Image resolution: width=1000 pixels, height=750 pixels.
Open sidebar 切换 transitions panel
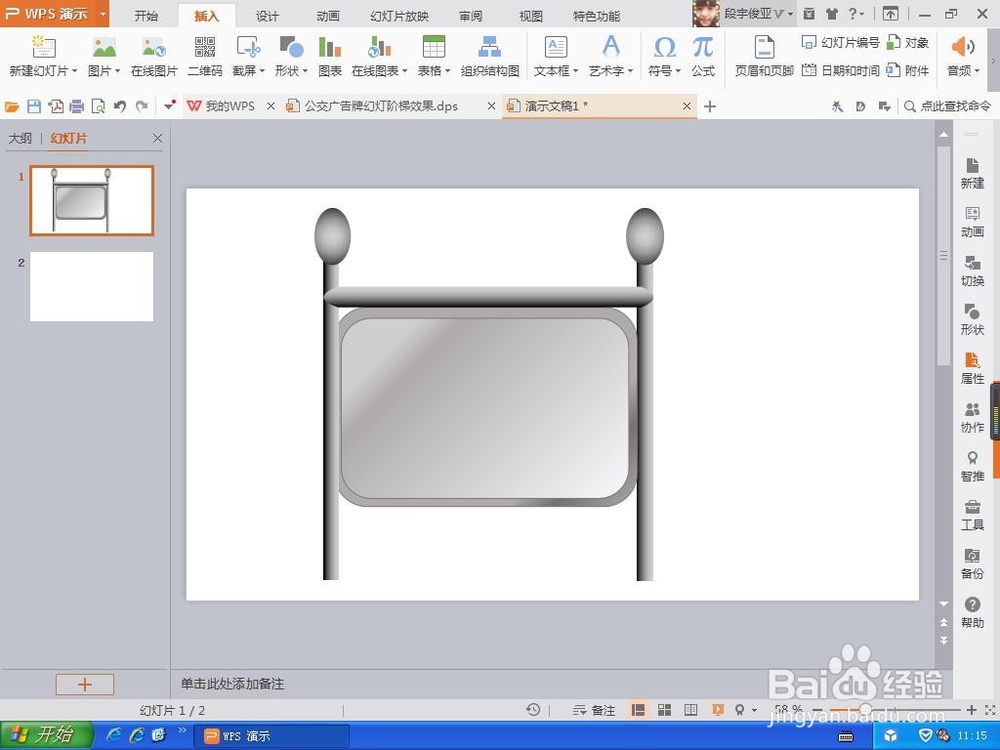tap(972, 270)
